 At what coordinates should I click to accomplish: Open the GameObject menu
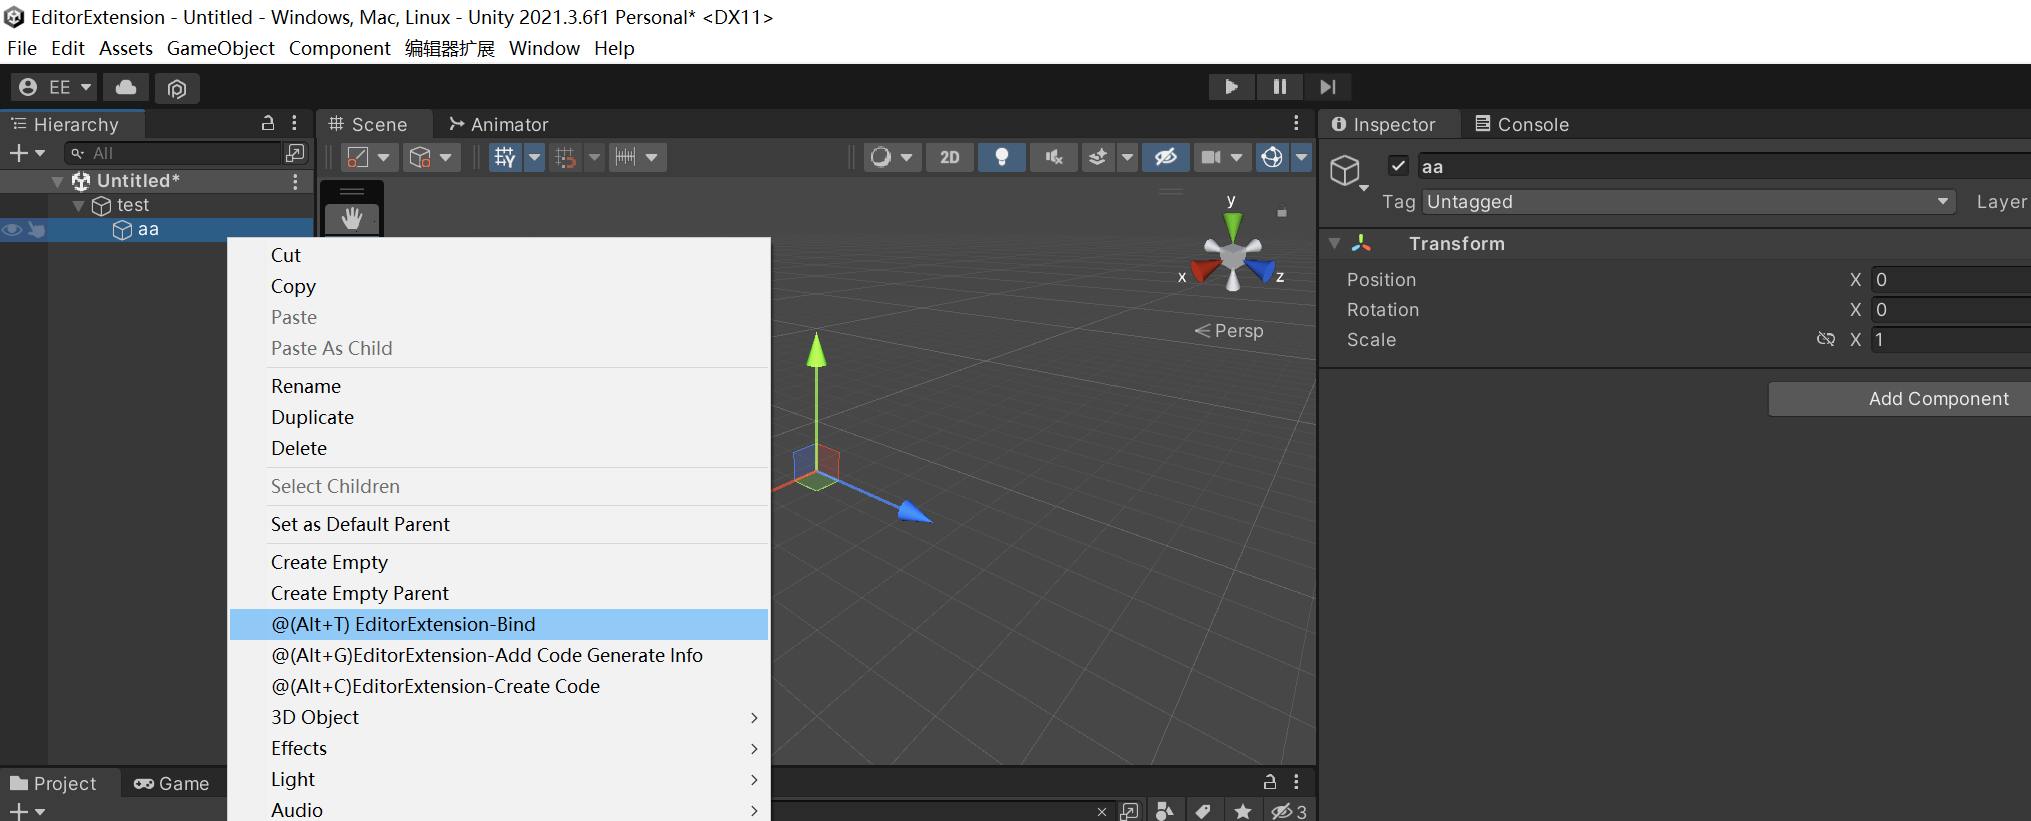click(220, 48)
